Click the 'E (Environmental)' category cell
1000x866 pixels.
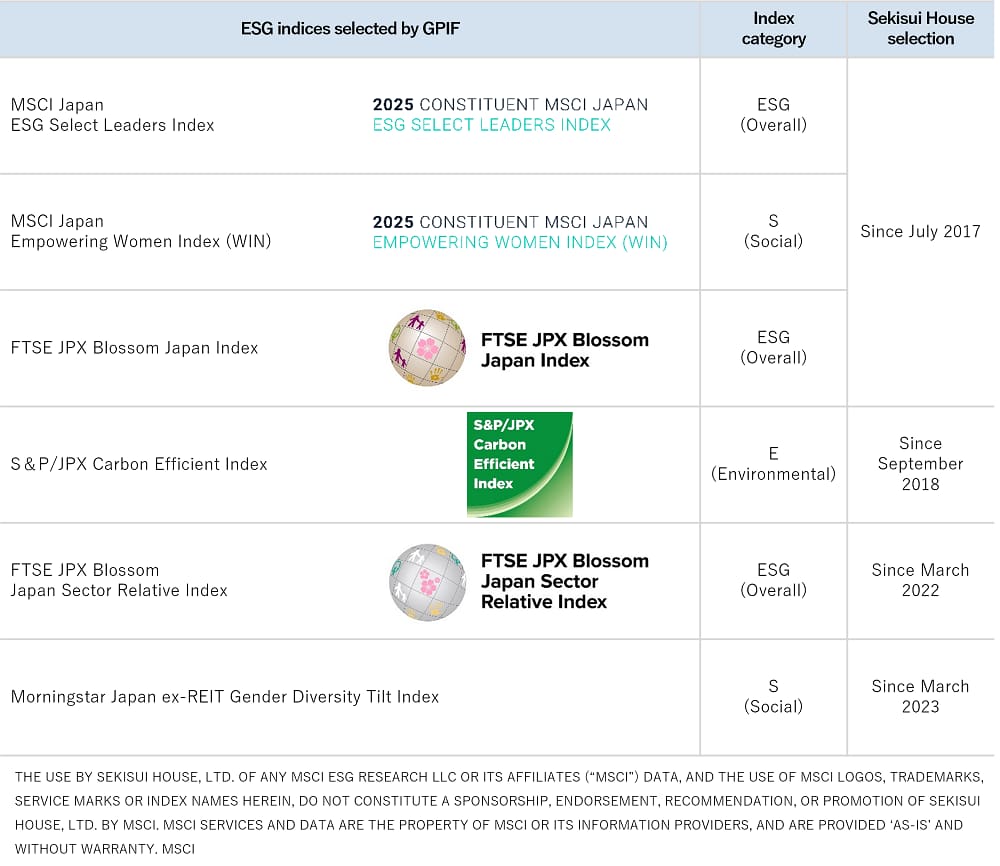773,464
